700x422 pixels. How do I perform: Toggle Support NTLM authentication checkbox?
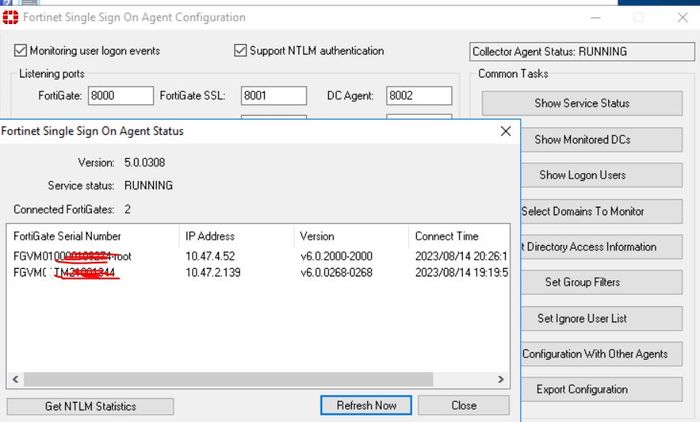240,50
